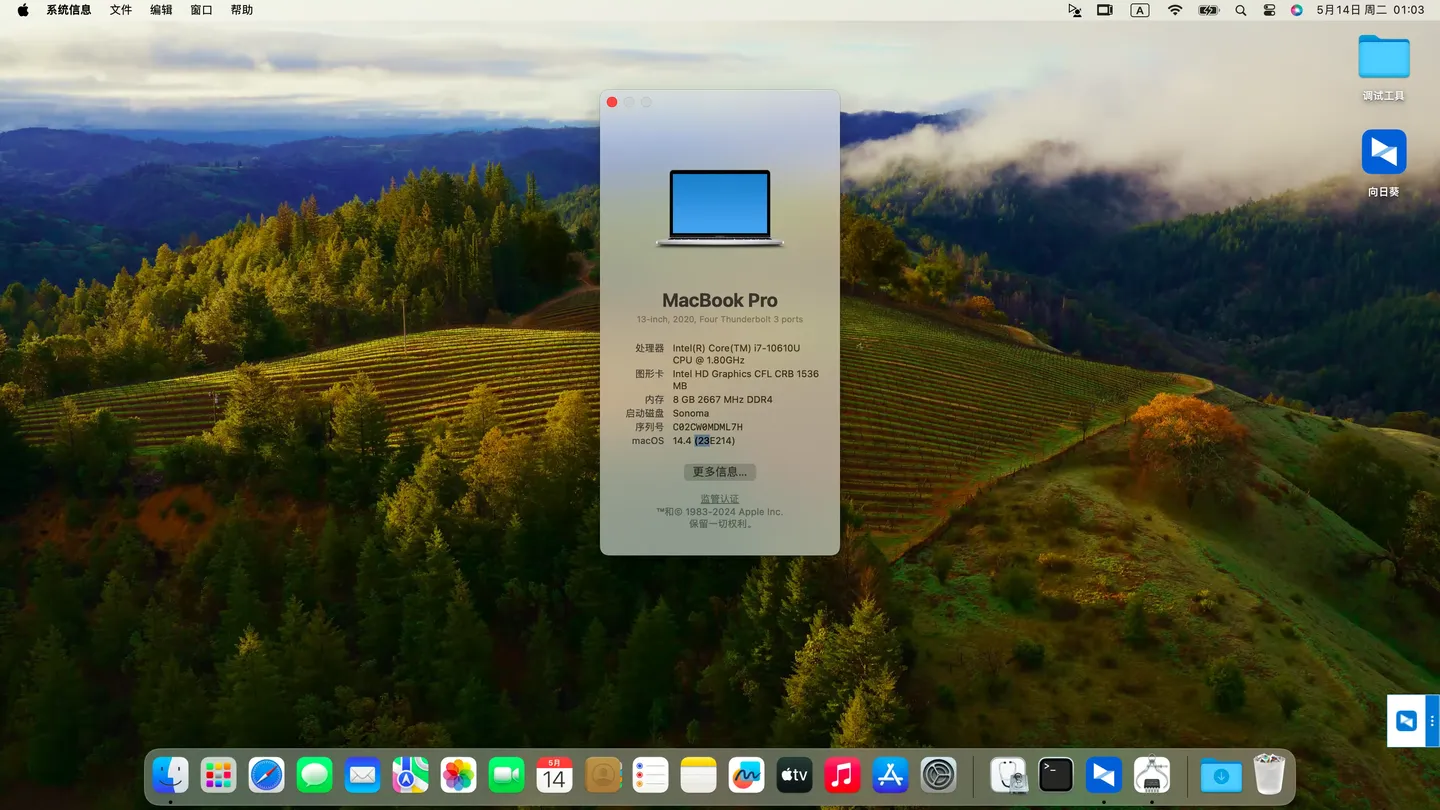Open the Music app in Dock

(x=842, y=775)
